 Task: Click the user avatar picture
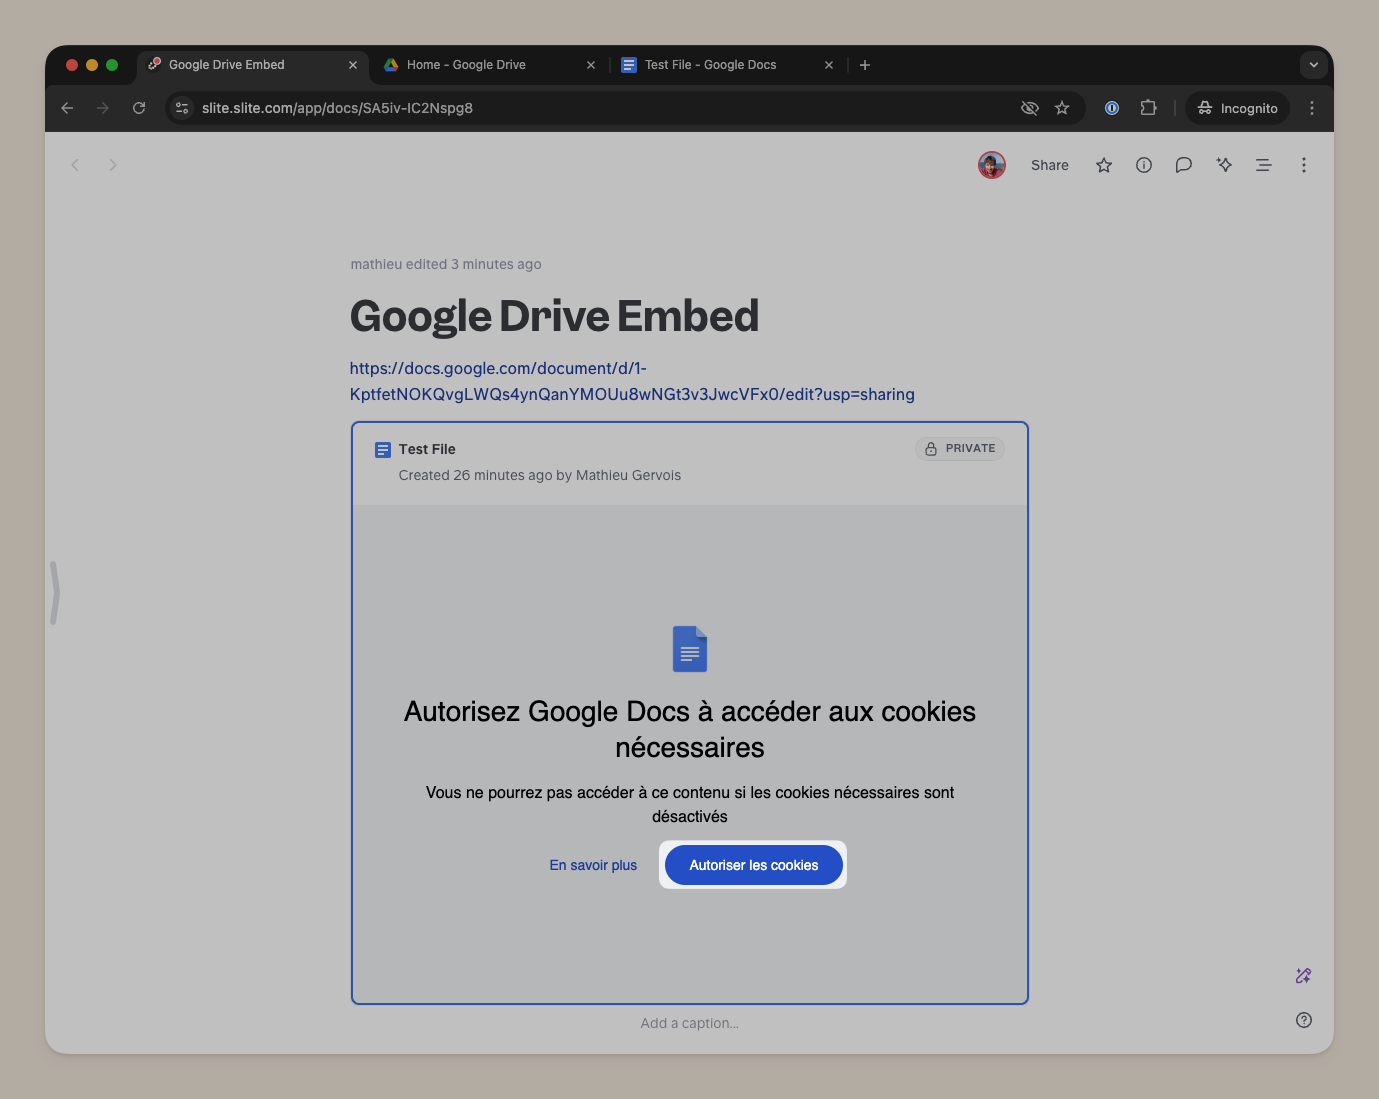[992, 165]
